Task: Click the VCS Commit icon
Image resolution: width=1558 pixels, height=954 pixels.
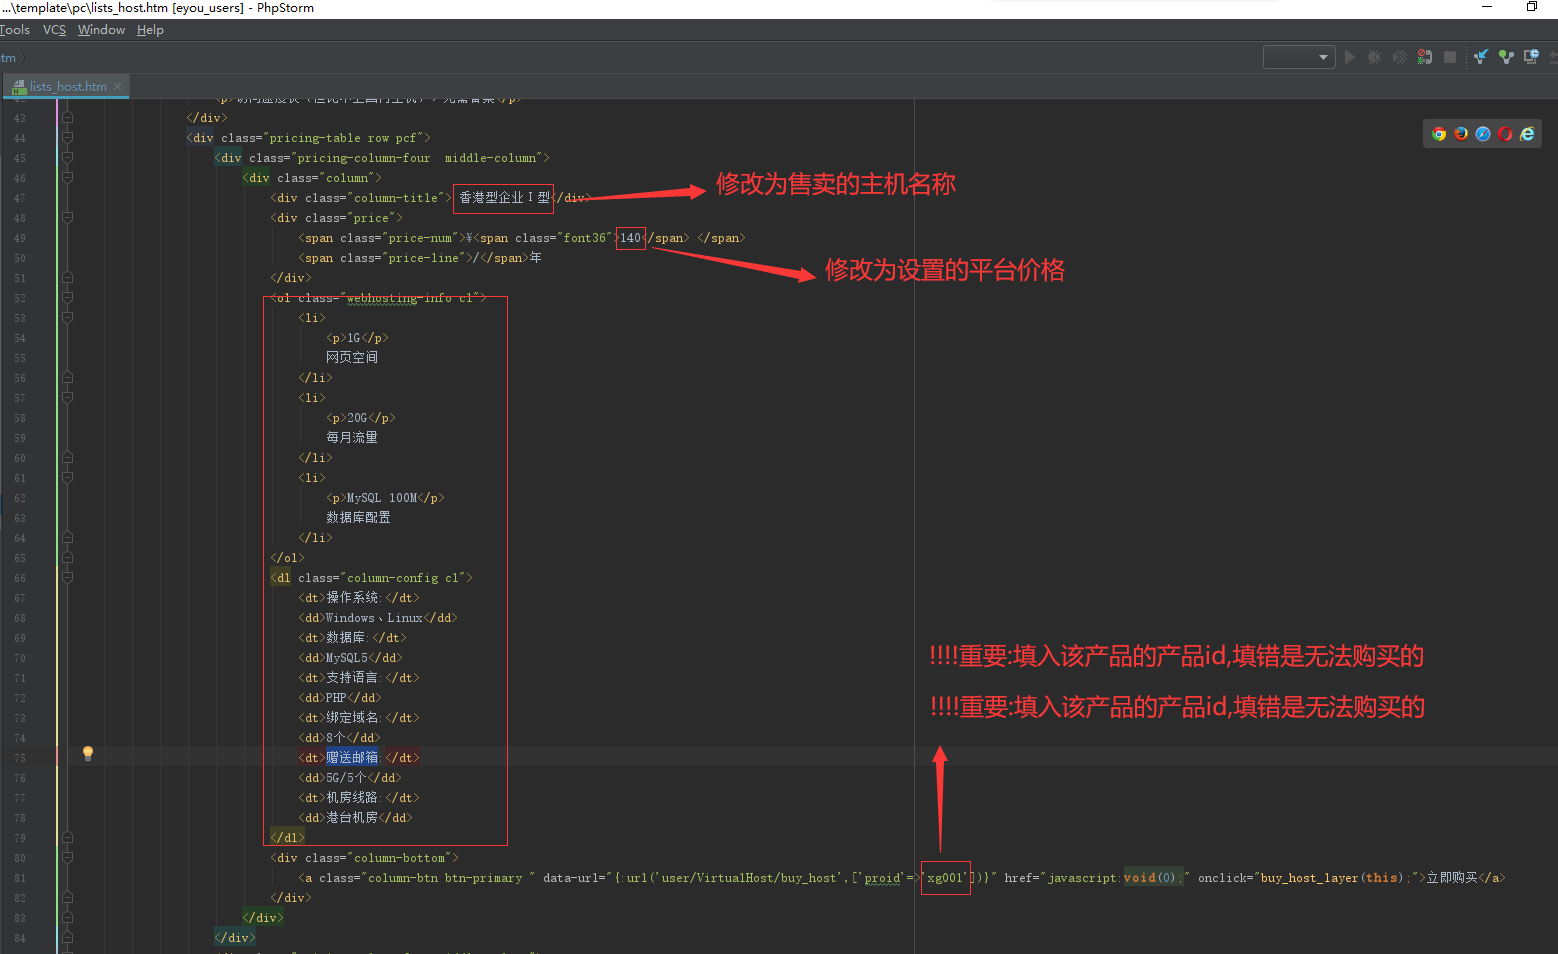Action: [x=1506, y=57]
